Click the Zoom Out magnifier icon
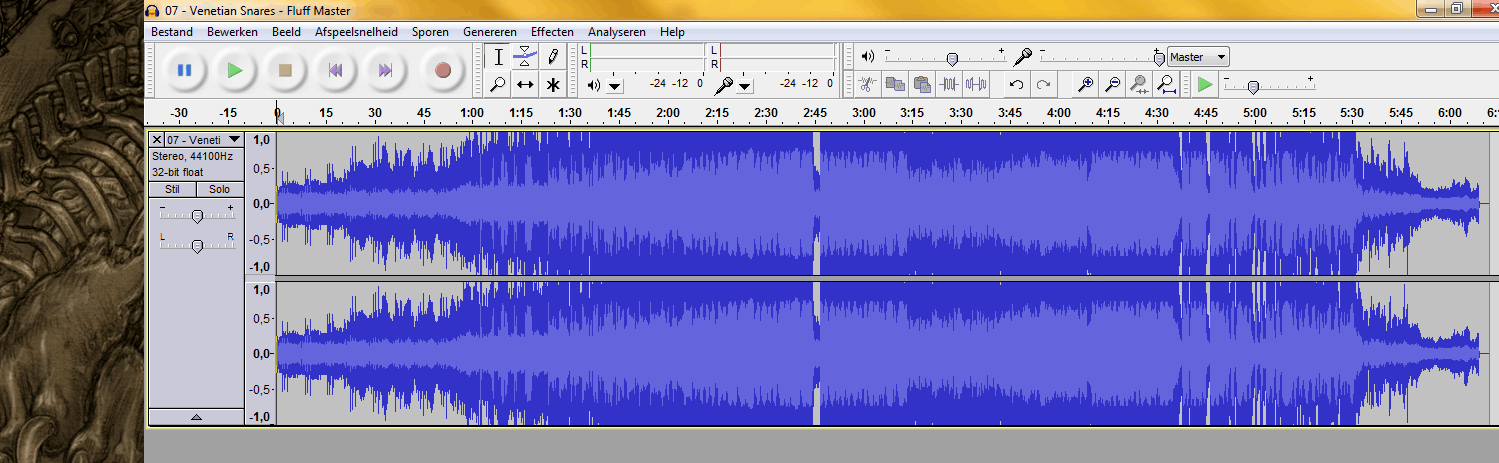Screen dimensions: 1499x463 [x=1112, y=84]
